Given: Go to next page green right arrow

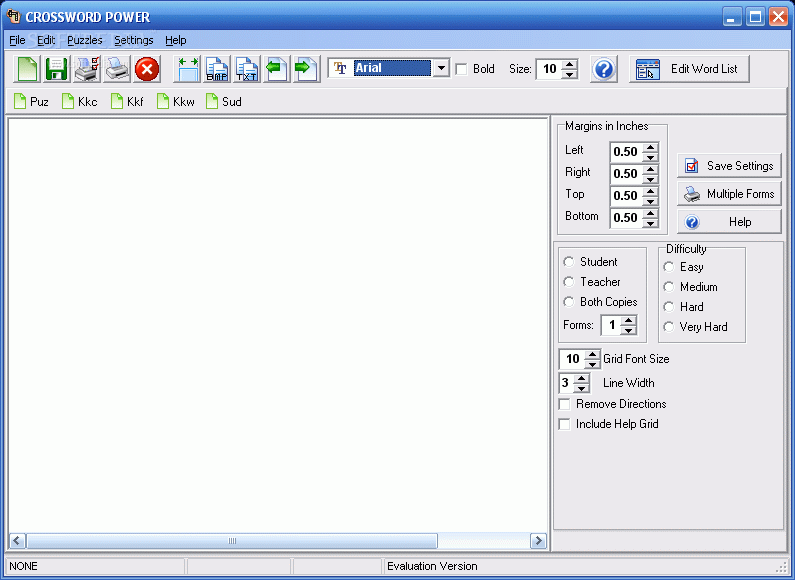Looking at the screenshot, I should coord(307,69).
